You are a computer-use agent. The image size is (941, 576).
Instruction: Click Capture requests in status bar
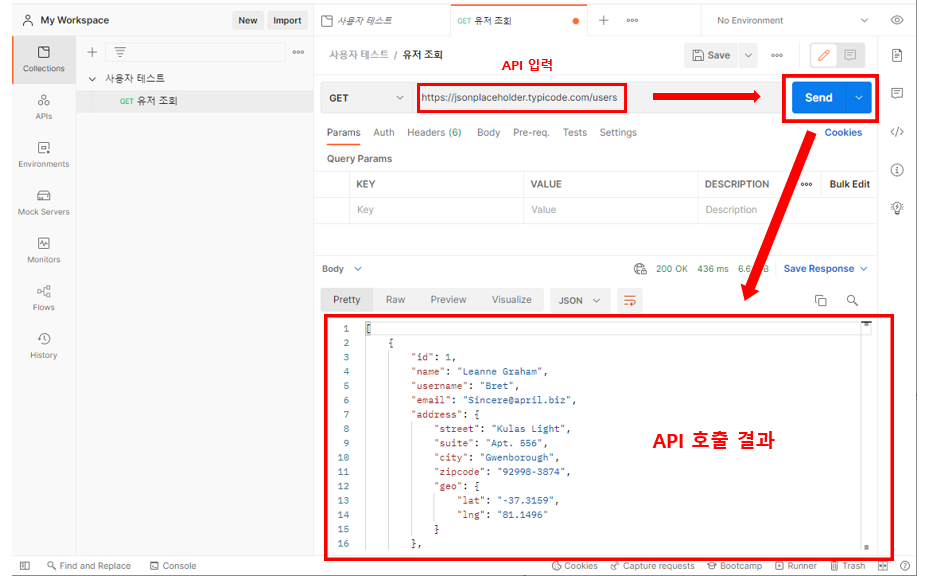point(652,566)
